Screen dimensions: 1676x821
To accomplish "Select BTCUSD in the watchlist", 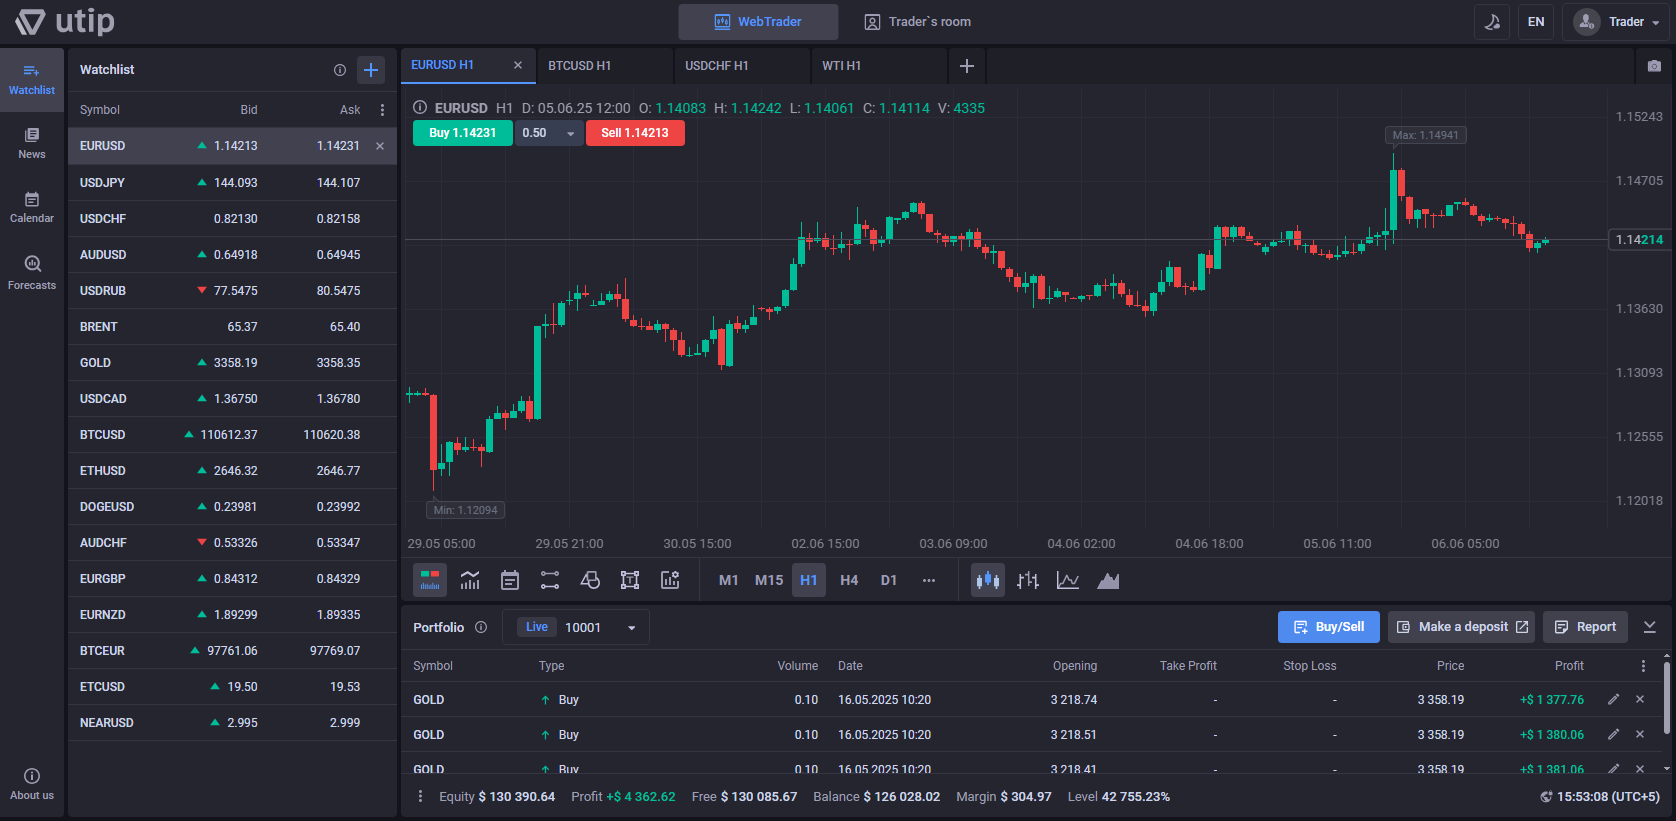I will 232,435.
